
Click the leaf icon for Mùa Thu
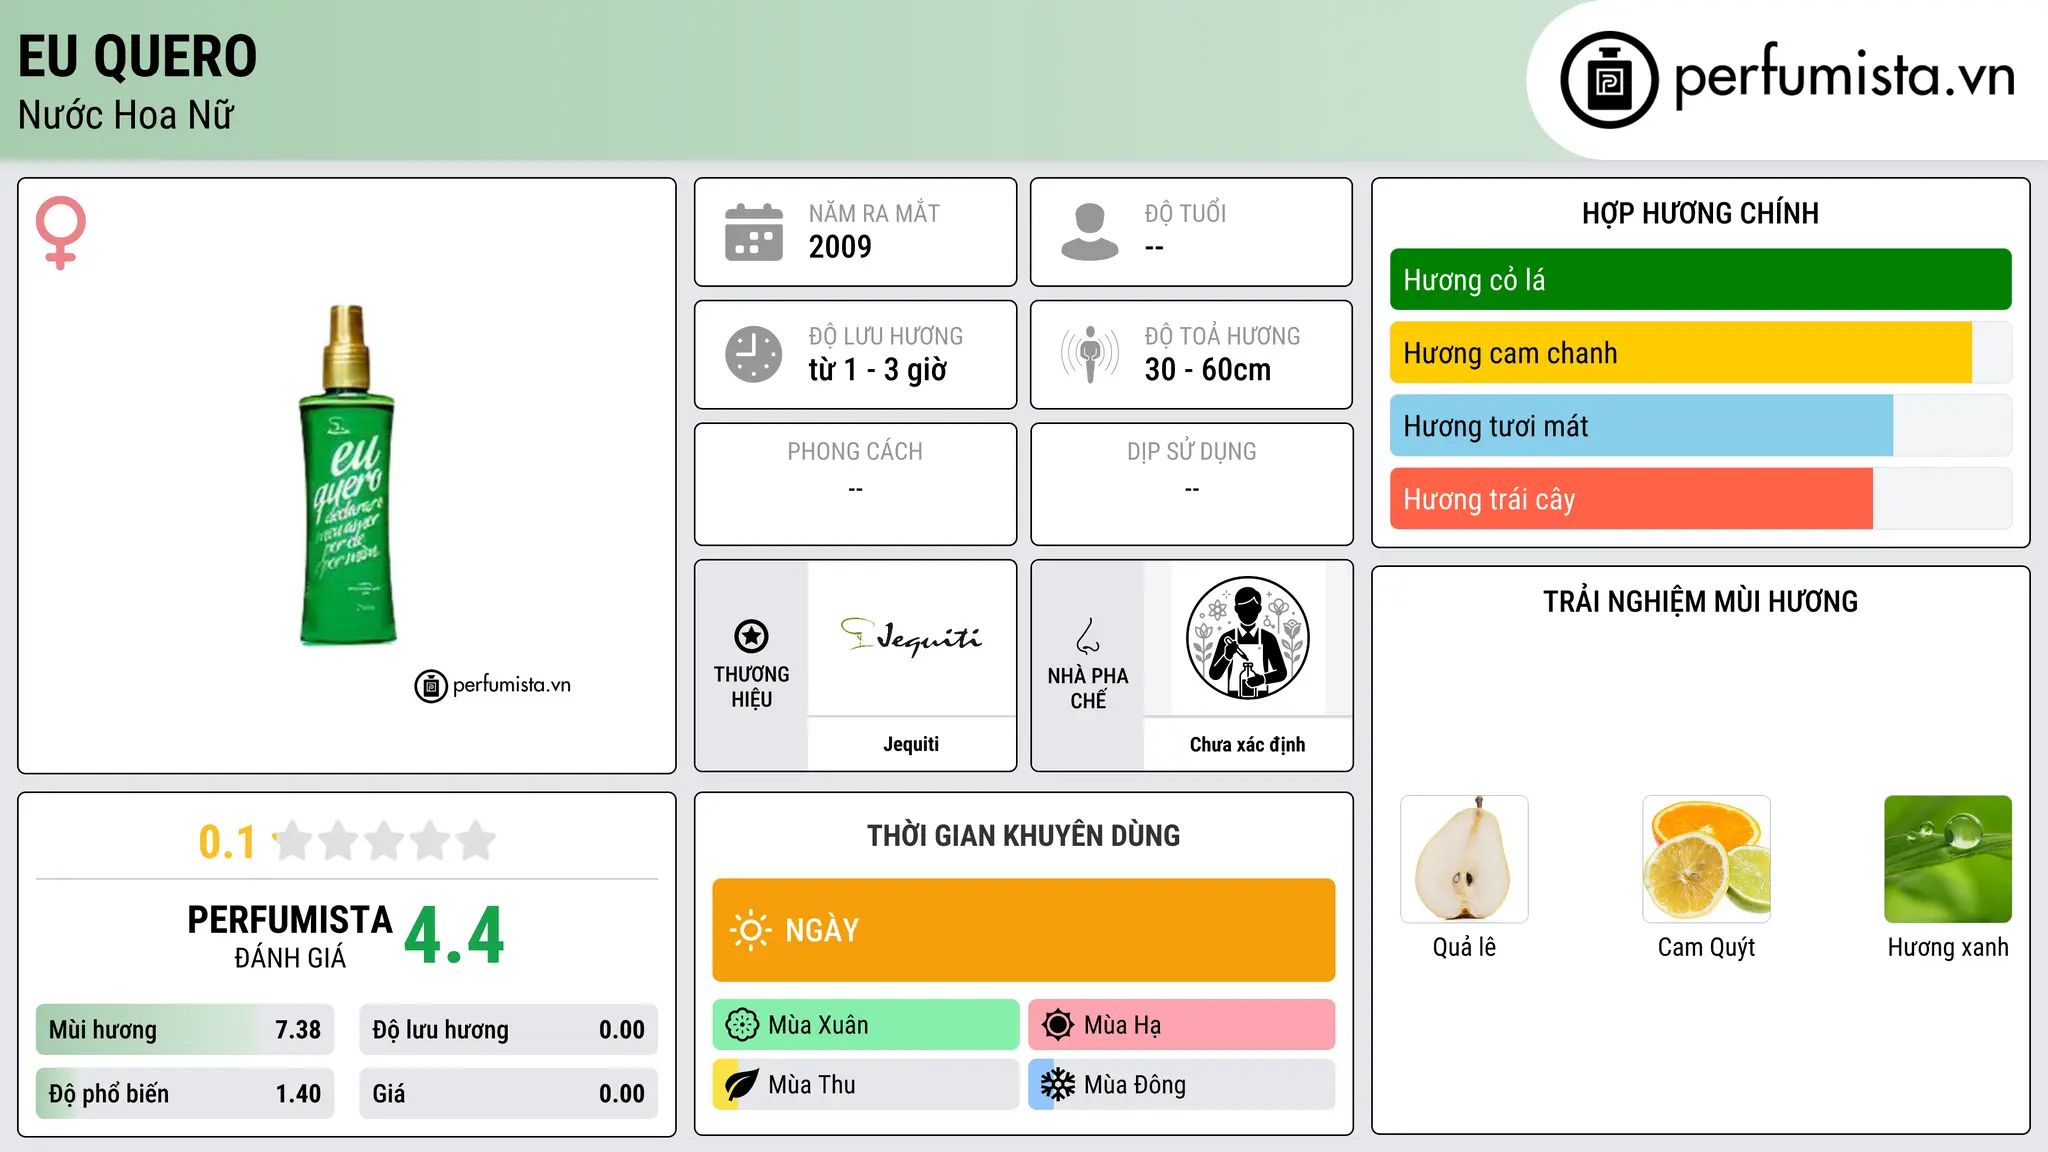coord(742,1085)
